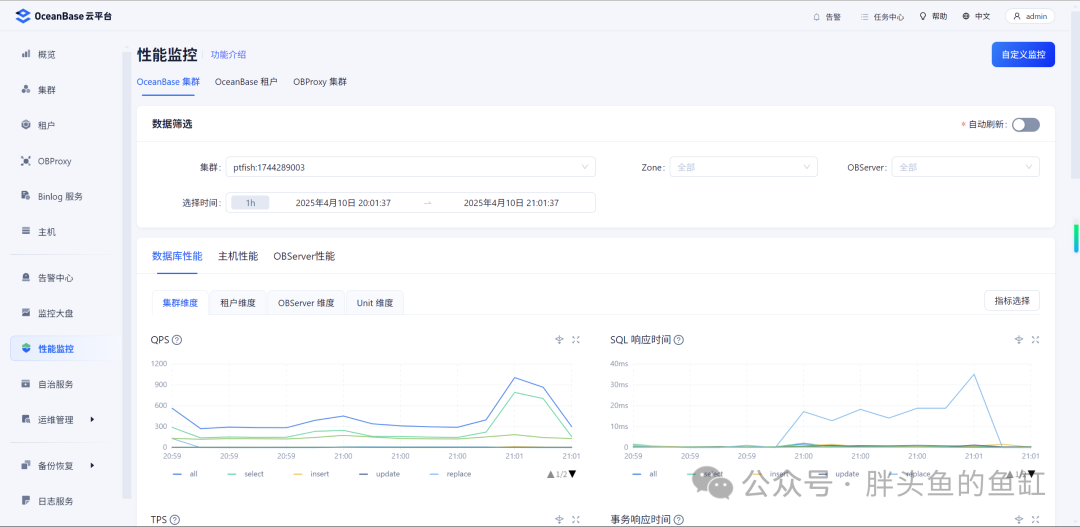
Task: Select the OBServer 维度 tab
Action: tap(306, 302)
